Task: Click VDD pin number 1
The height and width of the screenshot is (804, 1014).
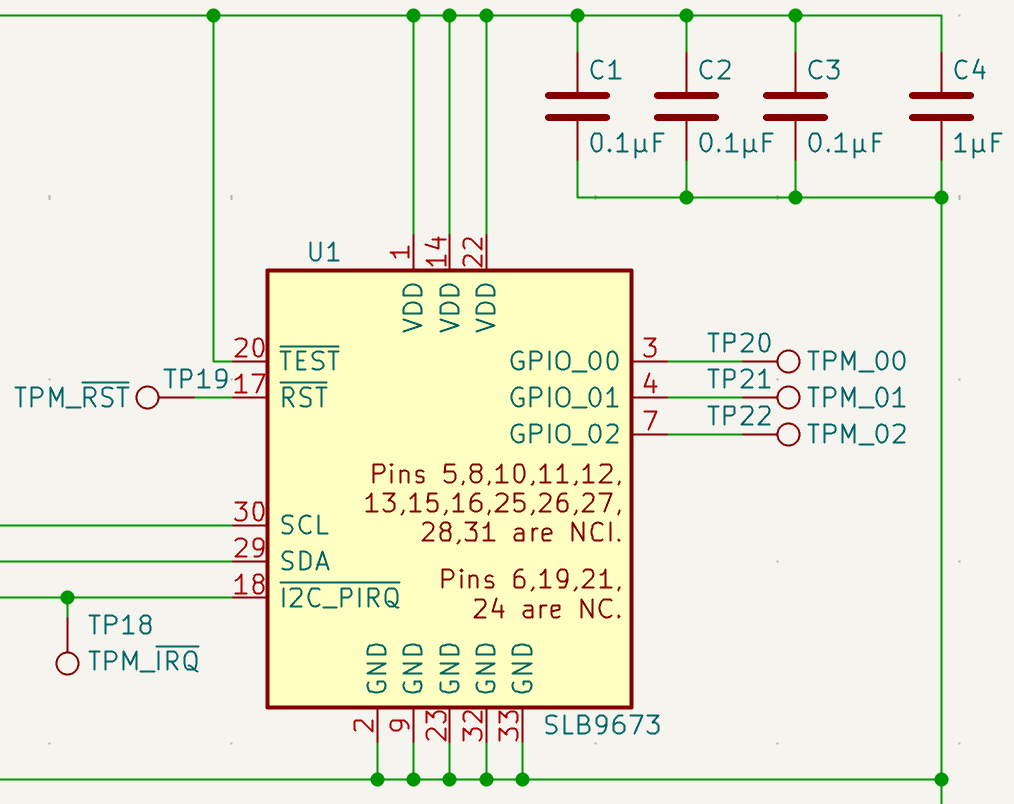Action: coord(400,253)
